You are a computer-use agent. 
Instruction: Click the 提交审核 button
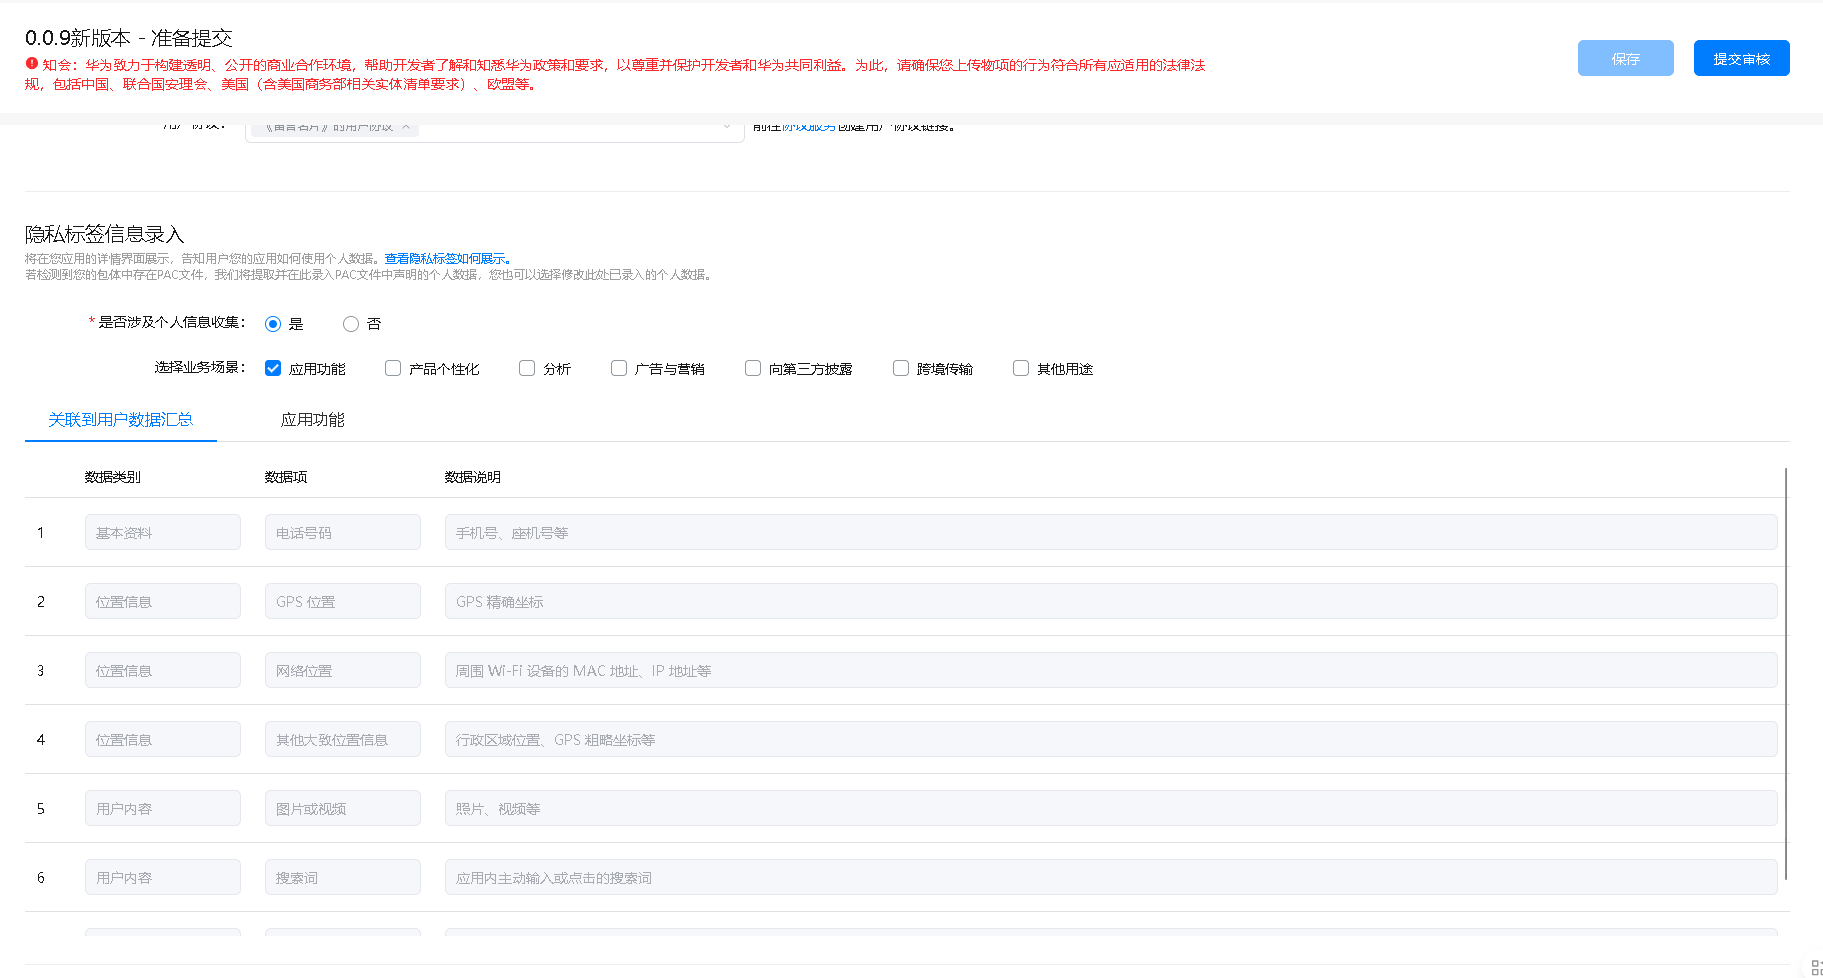pos(1741,58)
